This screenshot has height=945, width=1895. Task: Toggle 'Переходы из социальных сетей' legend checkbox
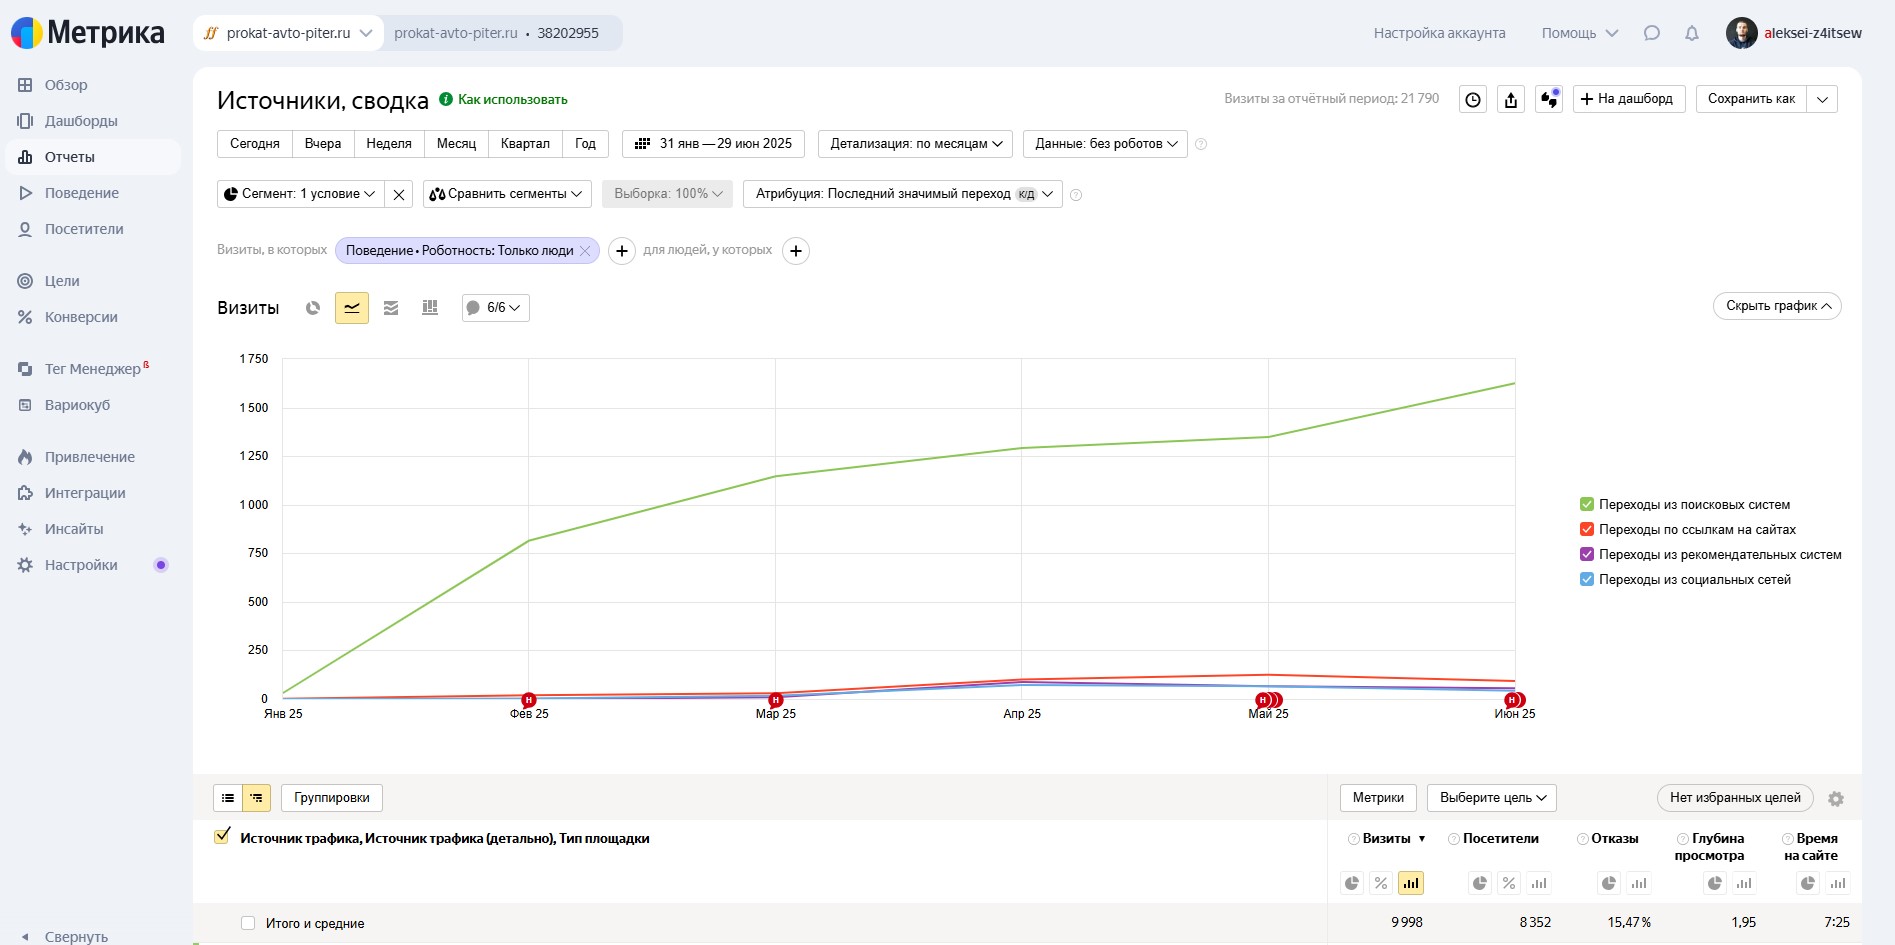point(1586,579)
